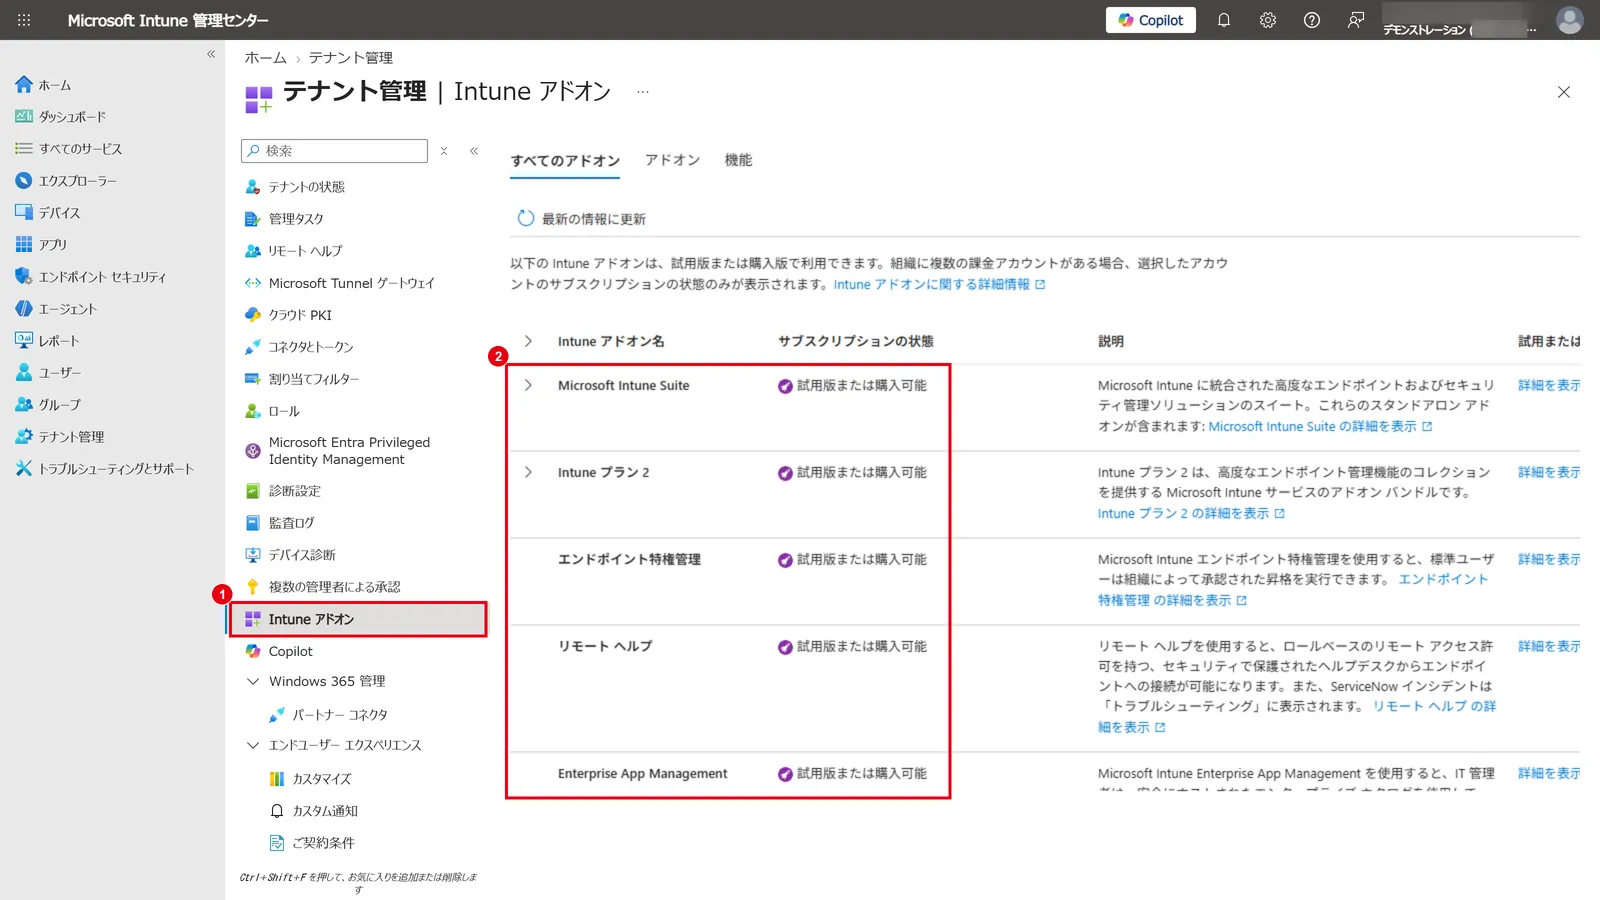
Task: Open the more options ellipsis by title
Action: coord(643,92)
